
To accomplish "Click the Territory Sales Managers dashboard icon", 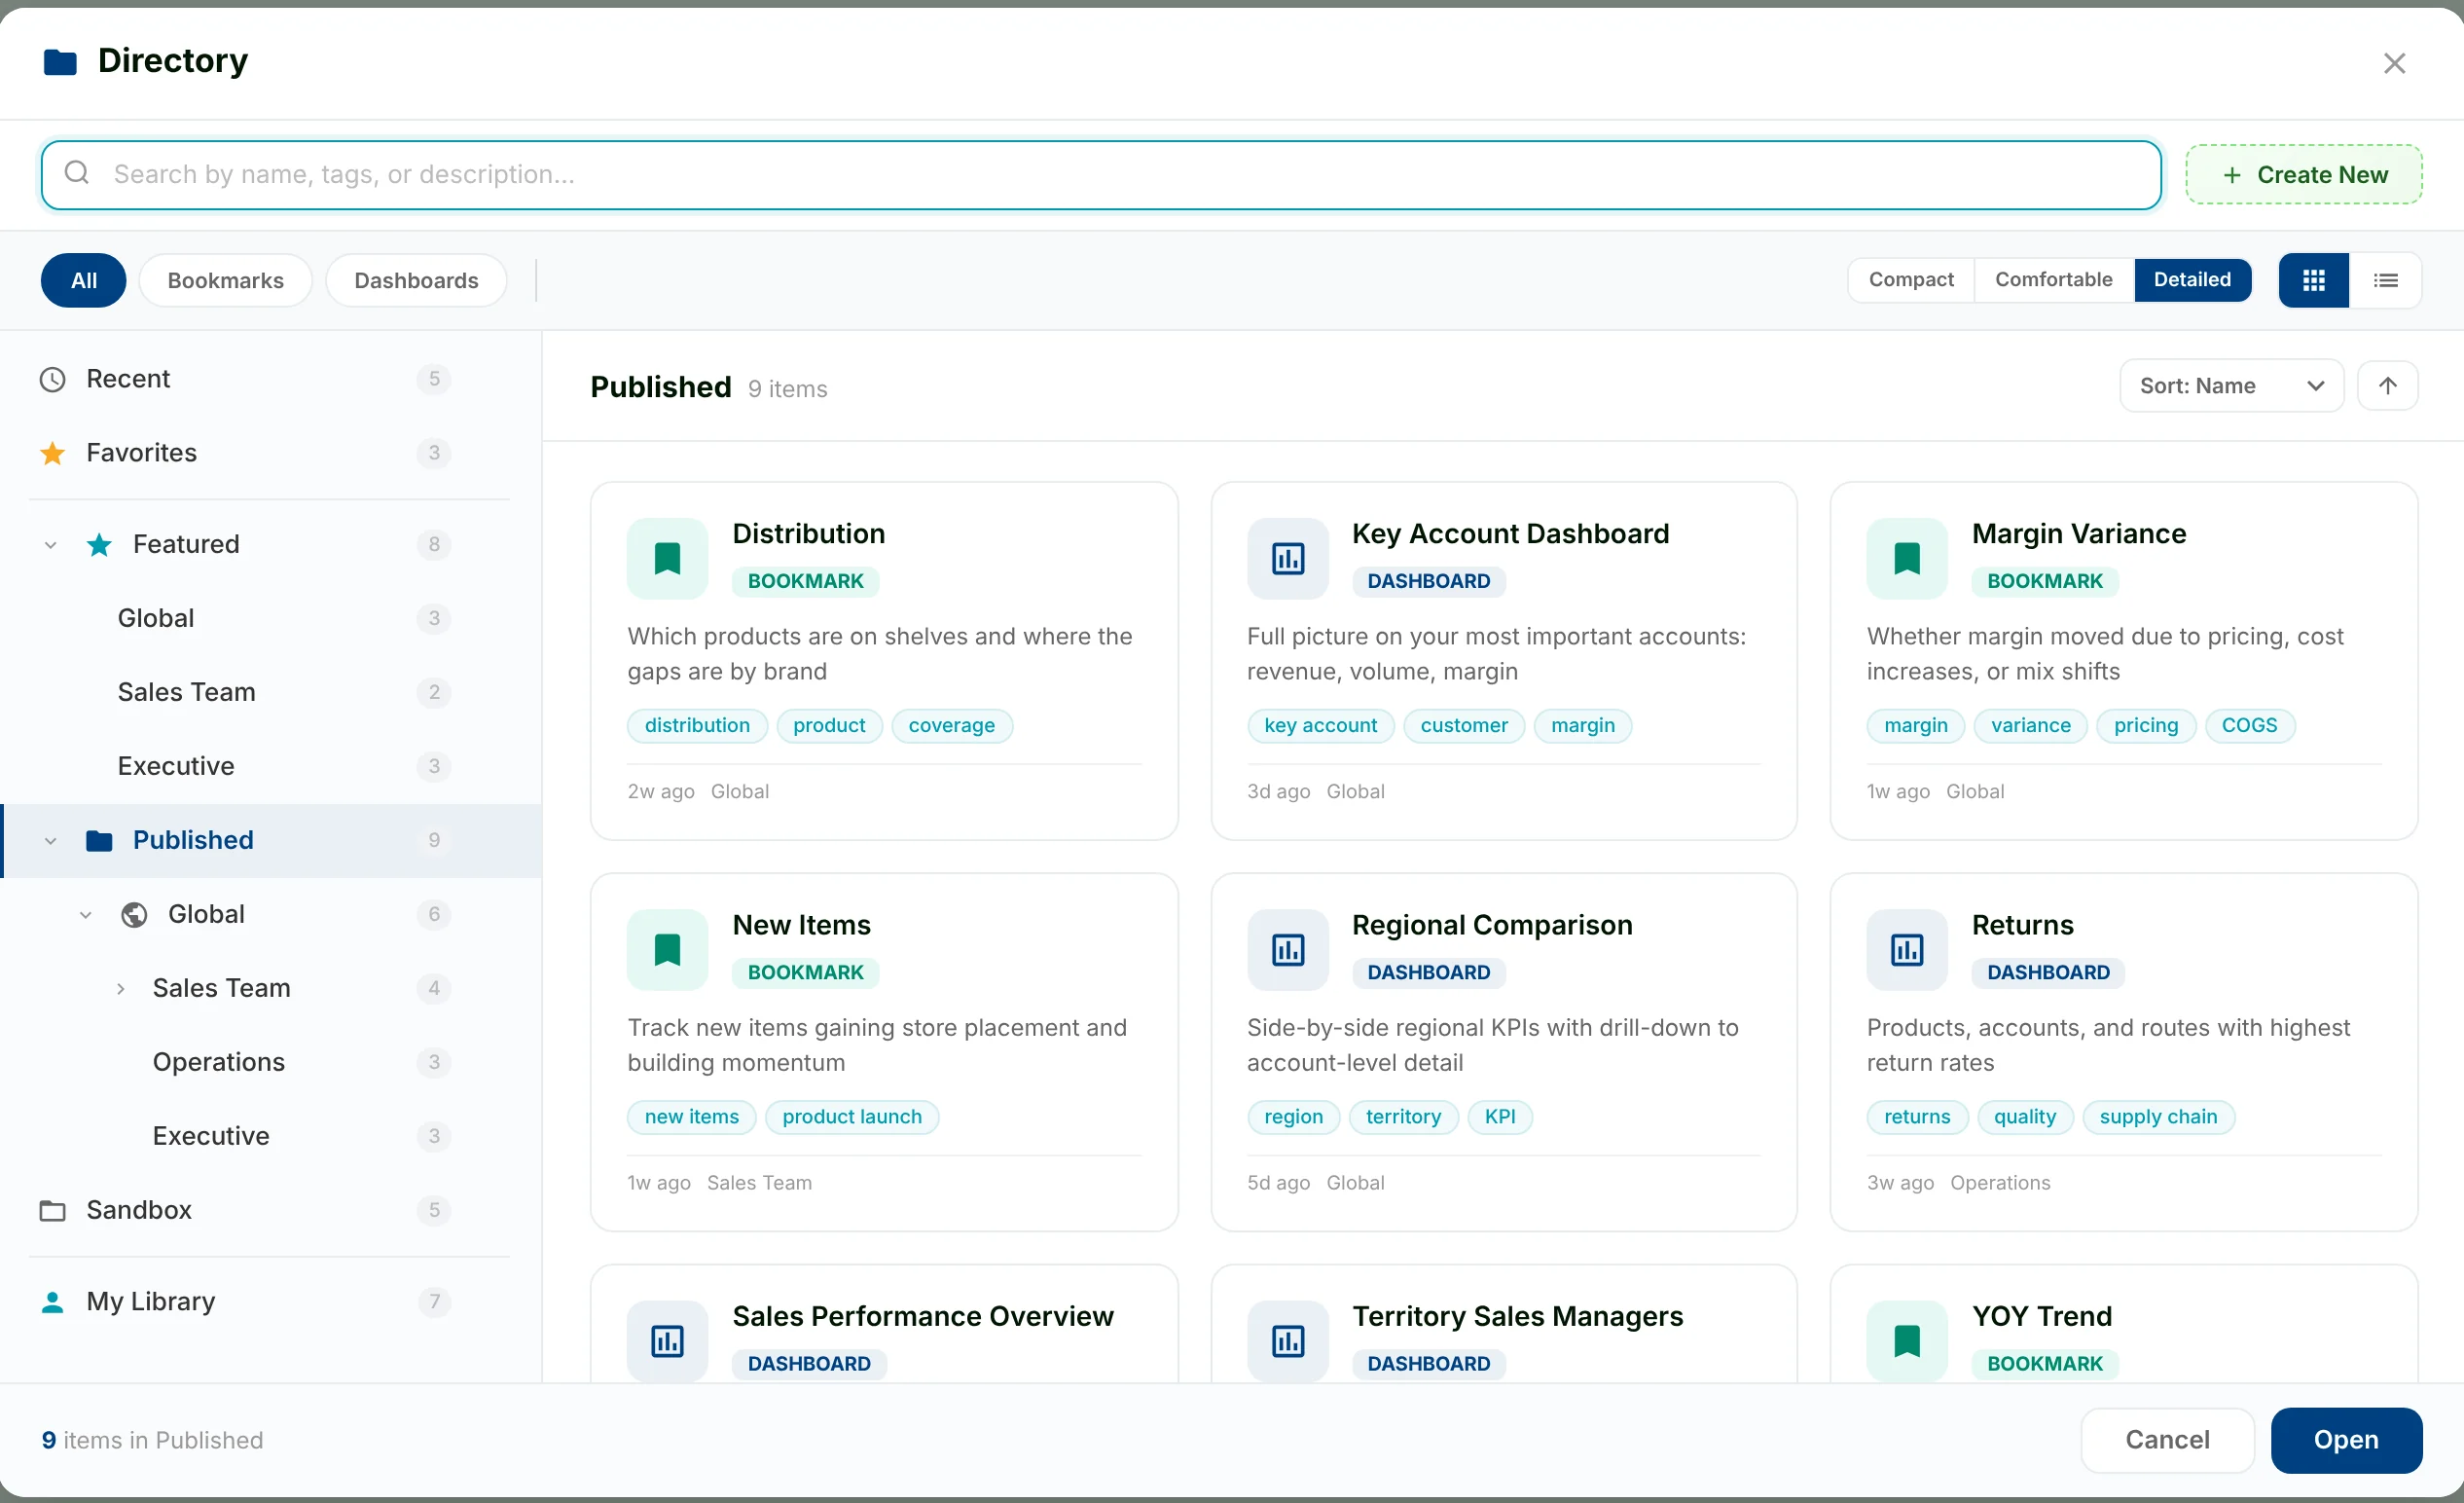I will [1287, 1340].
